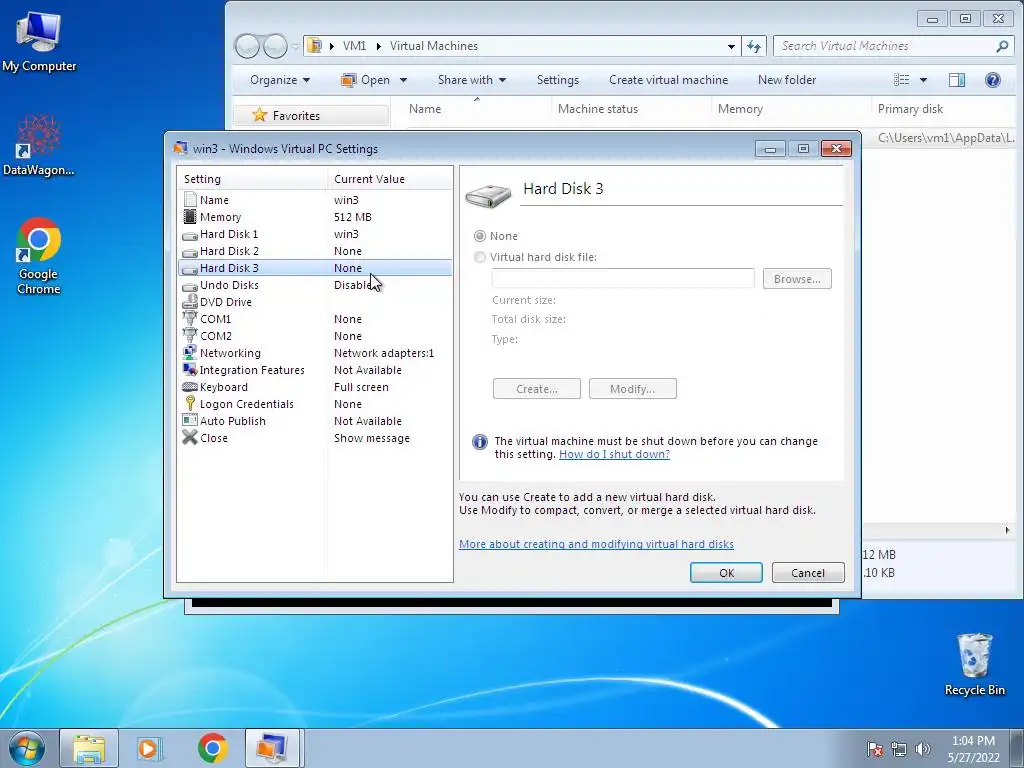Click Explorer horizontal scrollbar right arrow
The width and height of the screenshot is (1024, 768).
point(1008,530)
